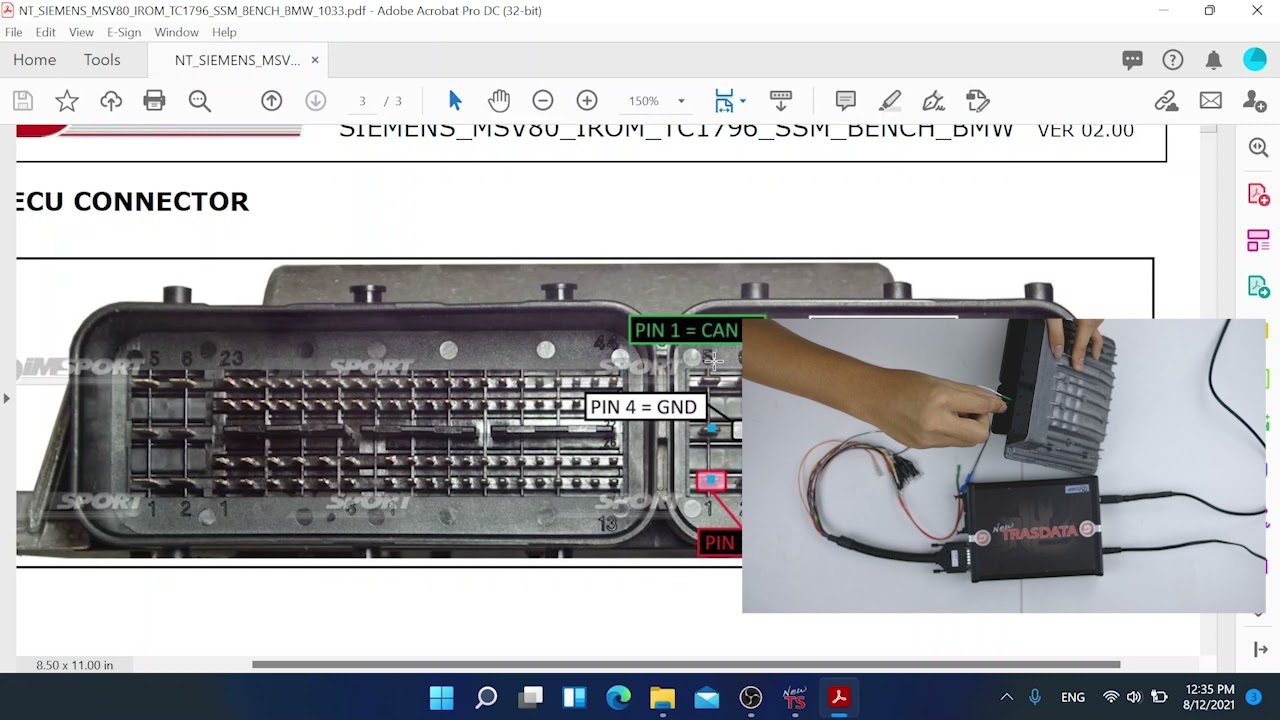This screenshot has width=1280, height=720.
Task: Click the horizontal scrollbar thumb
Action: pos(686,664)
